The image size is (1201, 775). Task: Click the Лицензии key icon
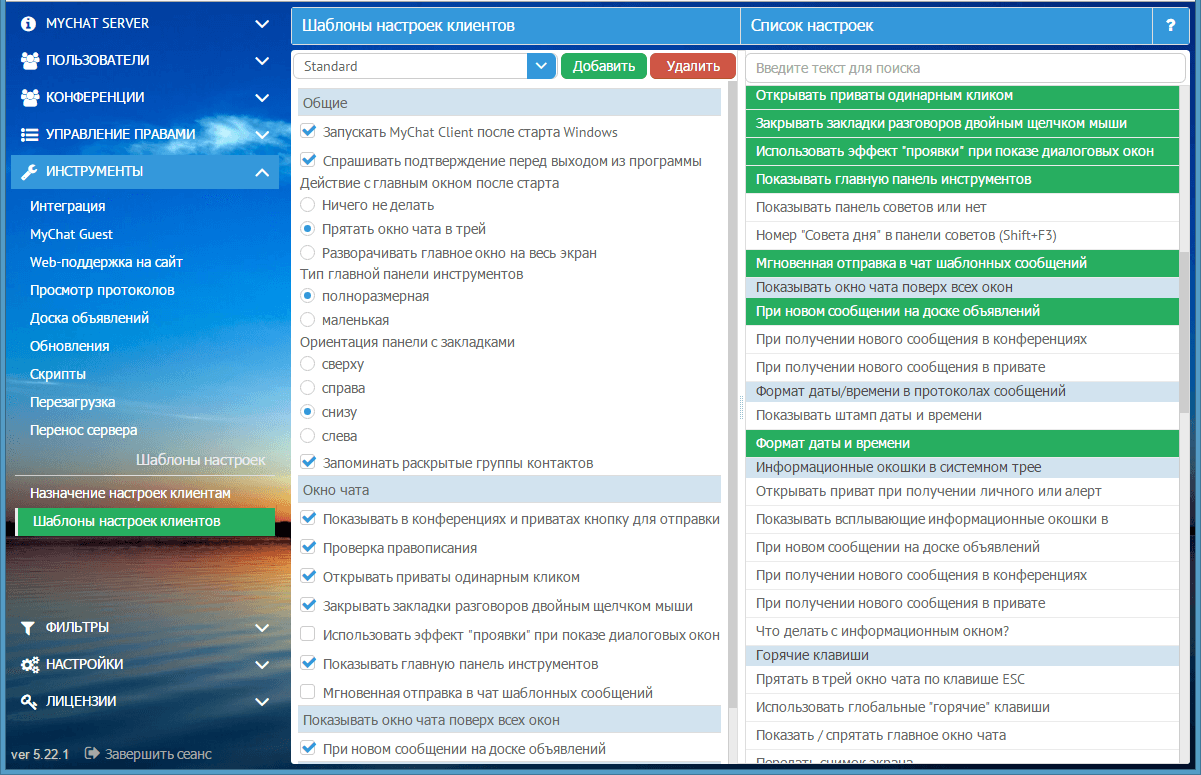click(x=29, y=701)
